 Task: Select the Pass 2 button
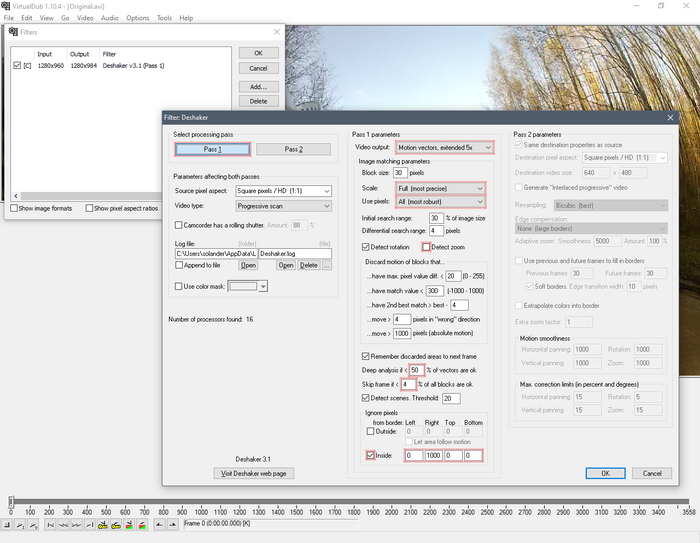(293, 149)
